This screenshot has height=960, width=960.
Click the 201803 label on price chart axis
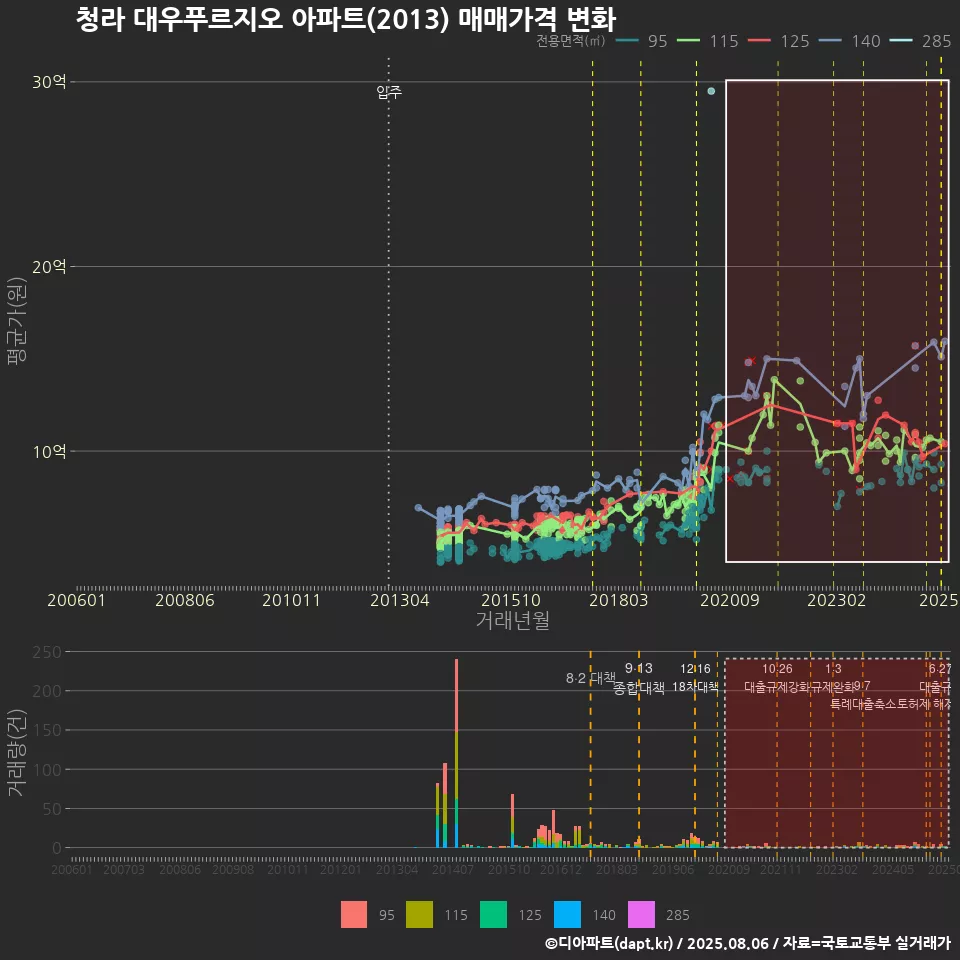tap(618, 600)
